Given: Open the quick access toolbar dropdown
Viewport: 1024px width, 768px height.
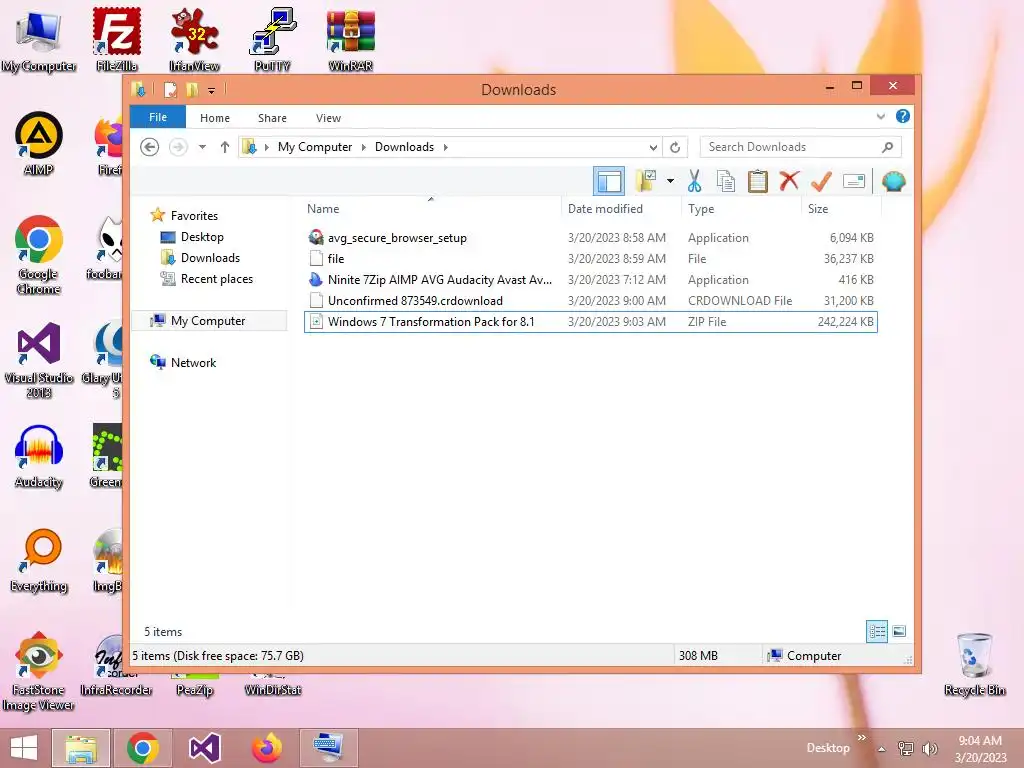Looking at the screenshot, I should (211, 91).
